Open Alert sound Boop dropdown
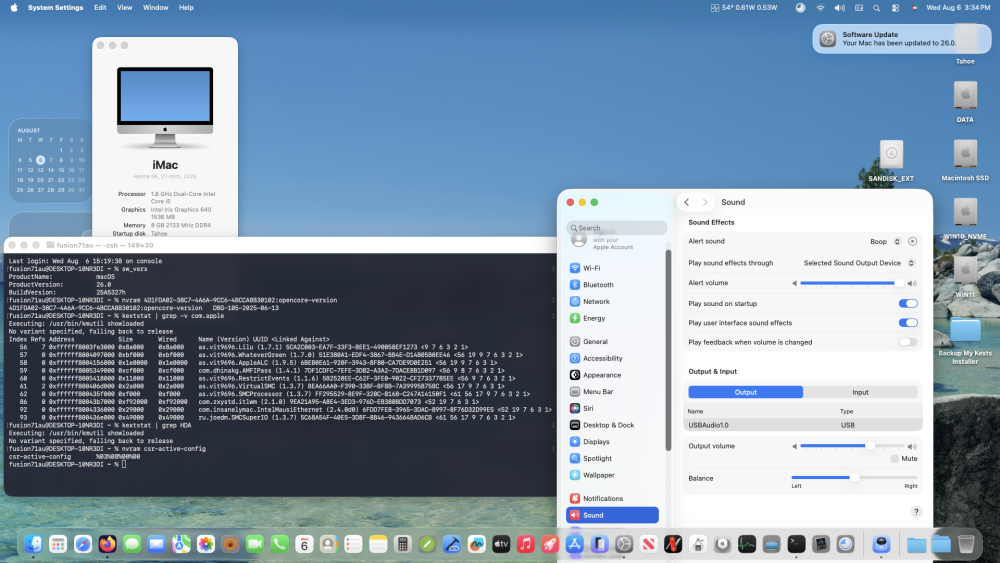This screenshot has height=563, width=1000. [885, 242]
